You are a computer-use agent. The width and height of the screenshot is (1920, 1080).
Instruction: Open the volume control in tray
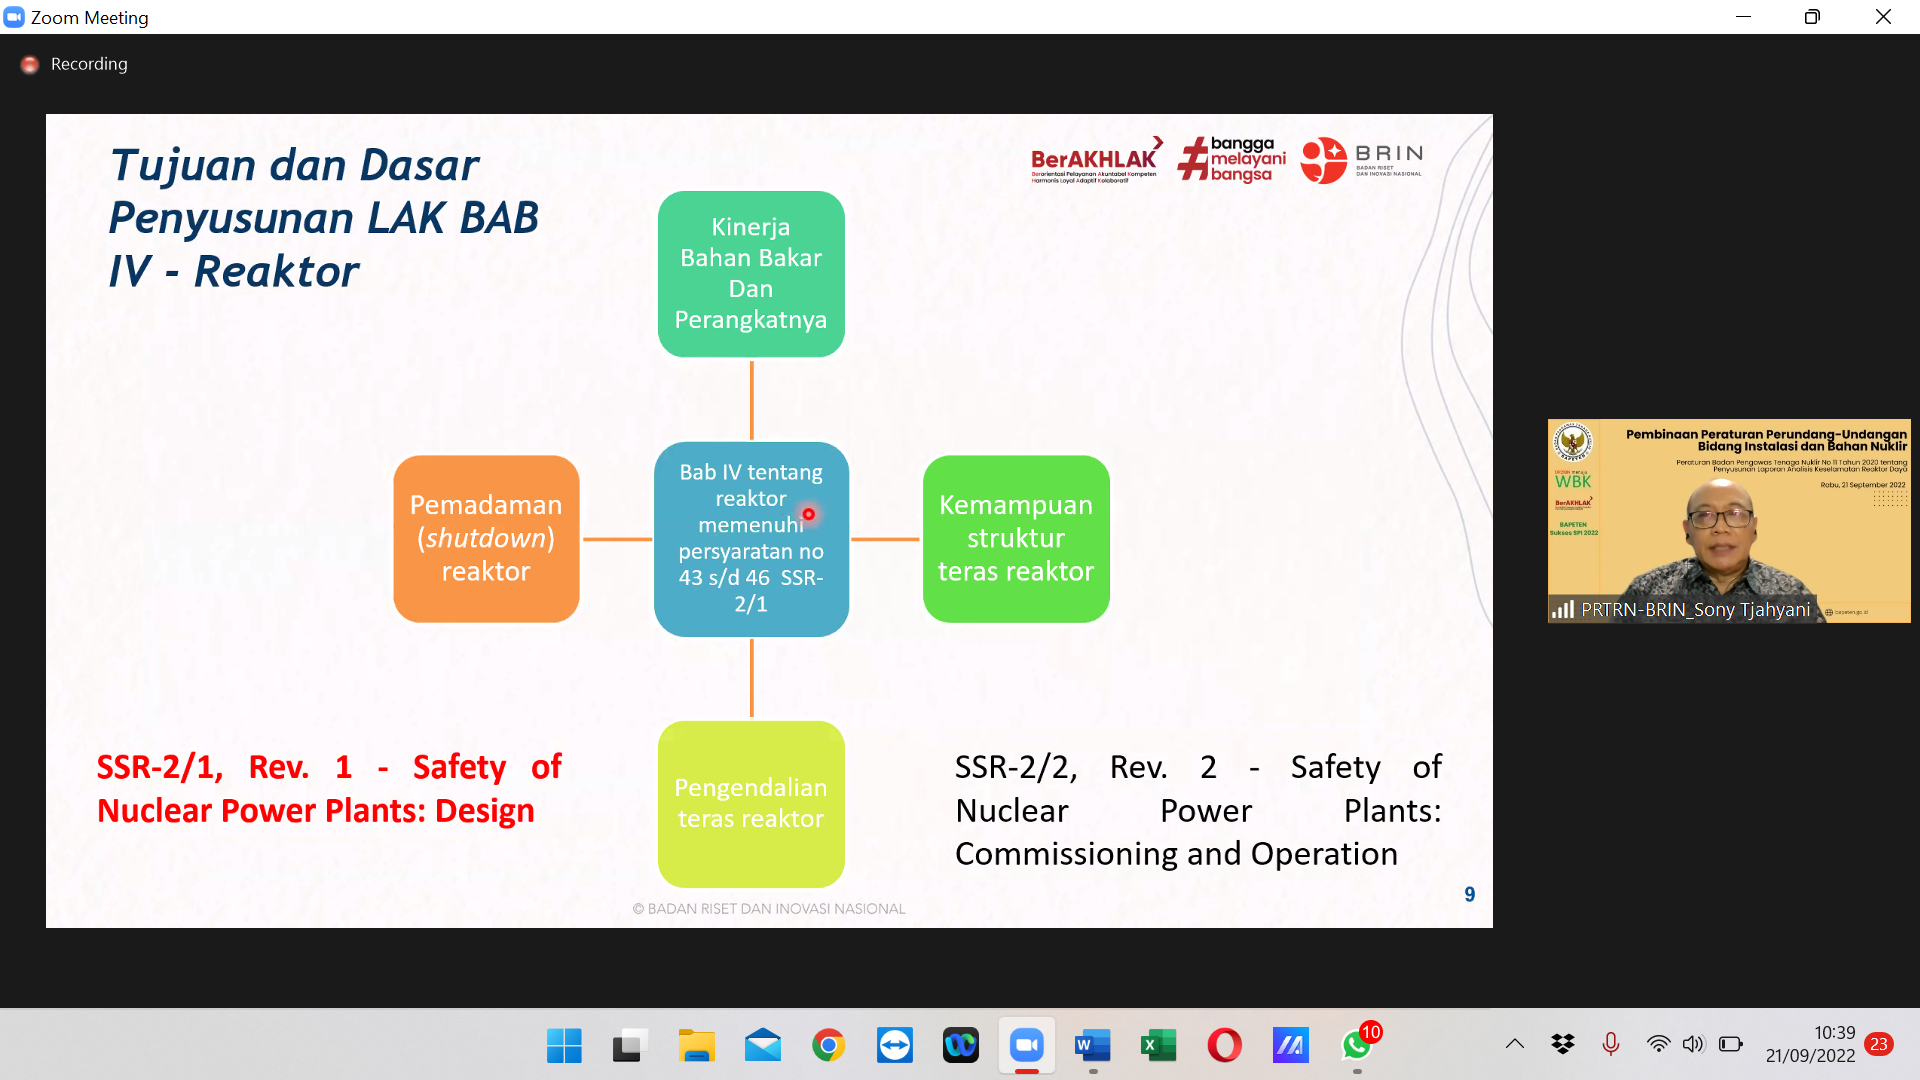click(1693, 1044)
